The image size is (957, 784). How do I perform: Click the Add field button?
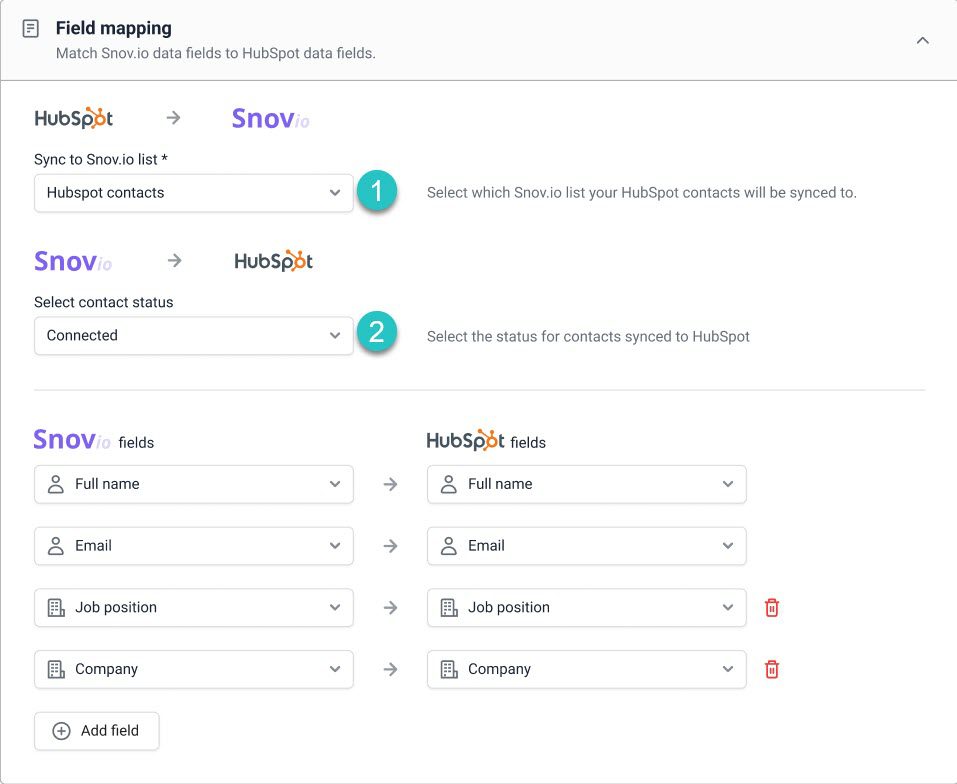click(96, 730)
